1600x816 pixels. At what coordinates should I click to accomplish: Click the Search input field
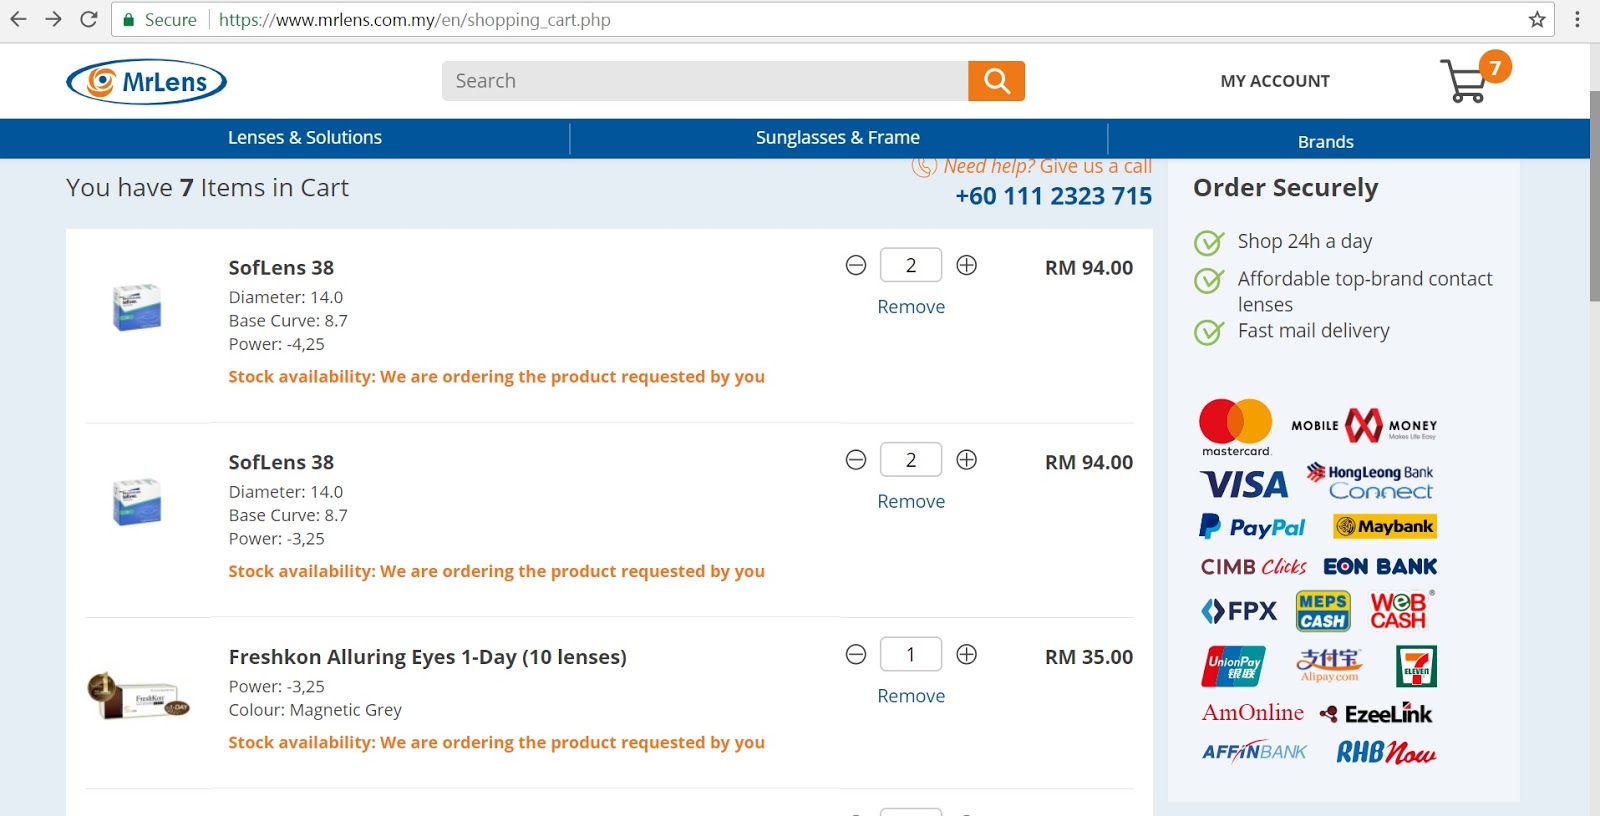[x=705, y=81]
